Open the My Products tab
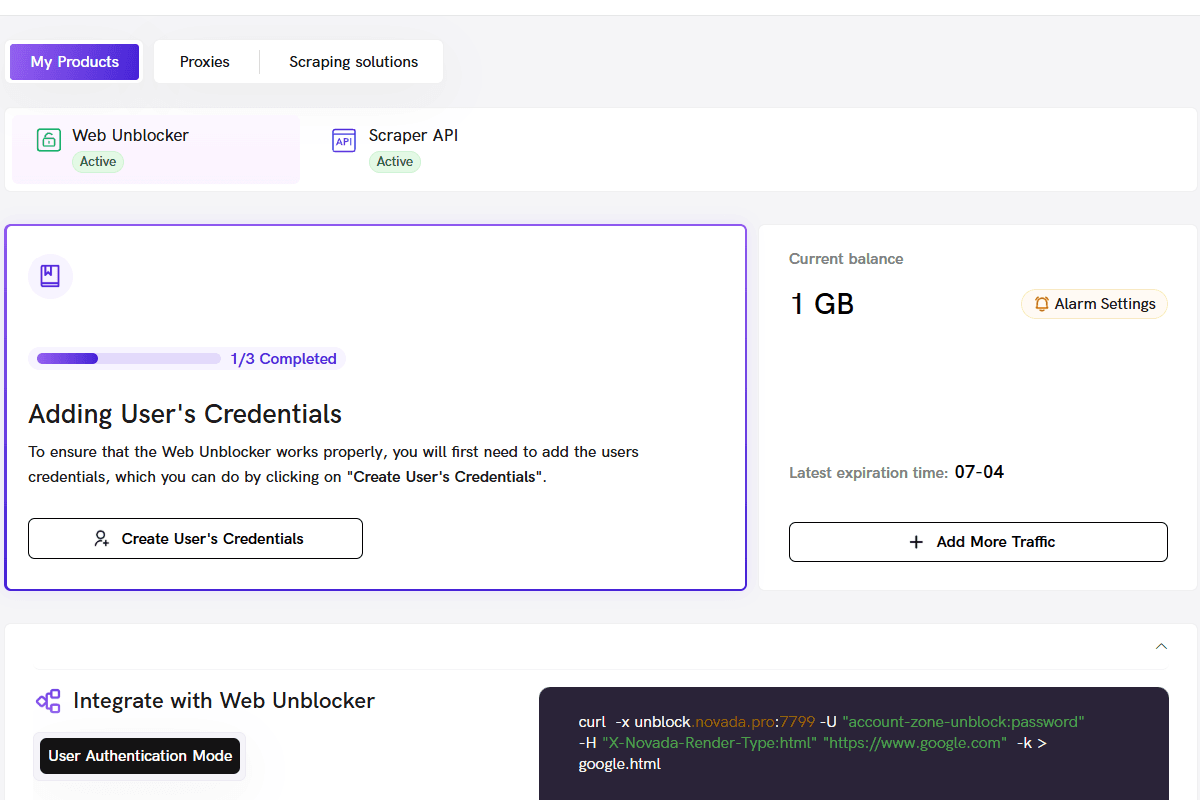1200x800 pixels. click(x=75, y=62)
